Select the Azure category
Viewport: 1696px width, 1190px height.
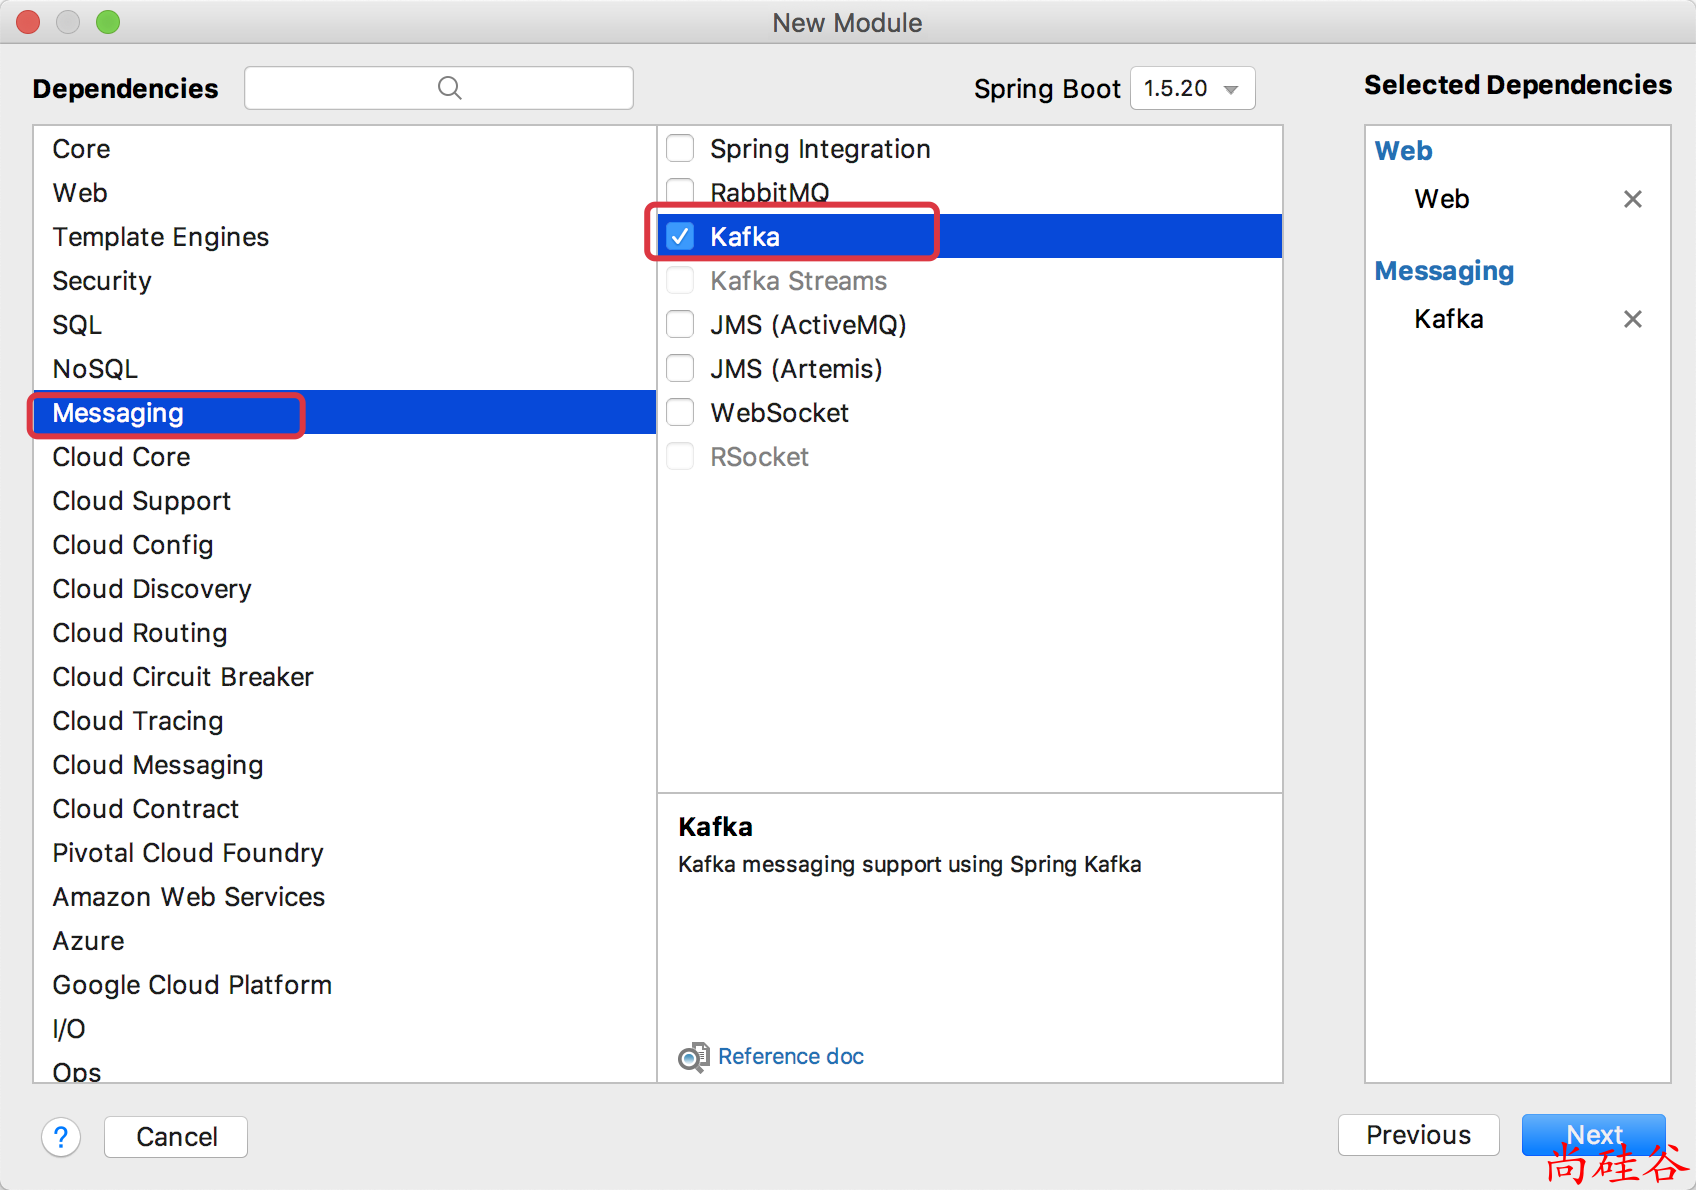(x=344, y=941)
